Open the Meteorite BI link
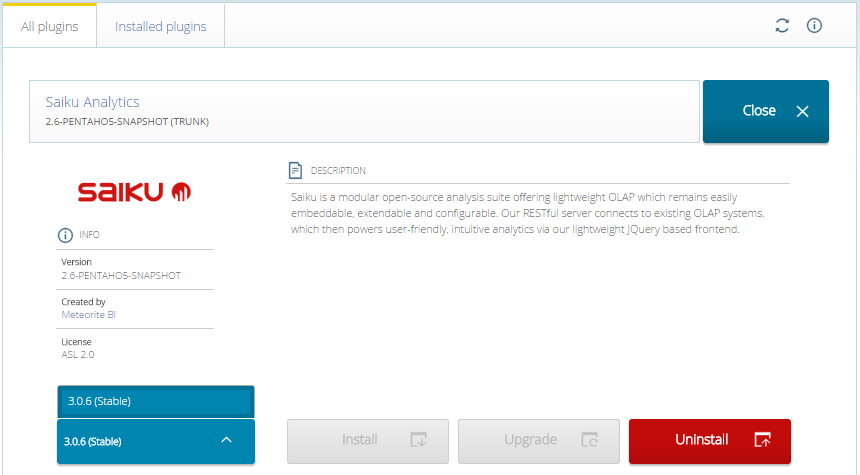This screenshot has height=475, width=860. click(88, 315)
